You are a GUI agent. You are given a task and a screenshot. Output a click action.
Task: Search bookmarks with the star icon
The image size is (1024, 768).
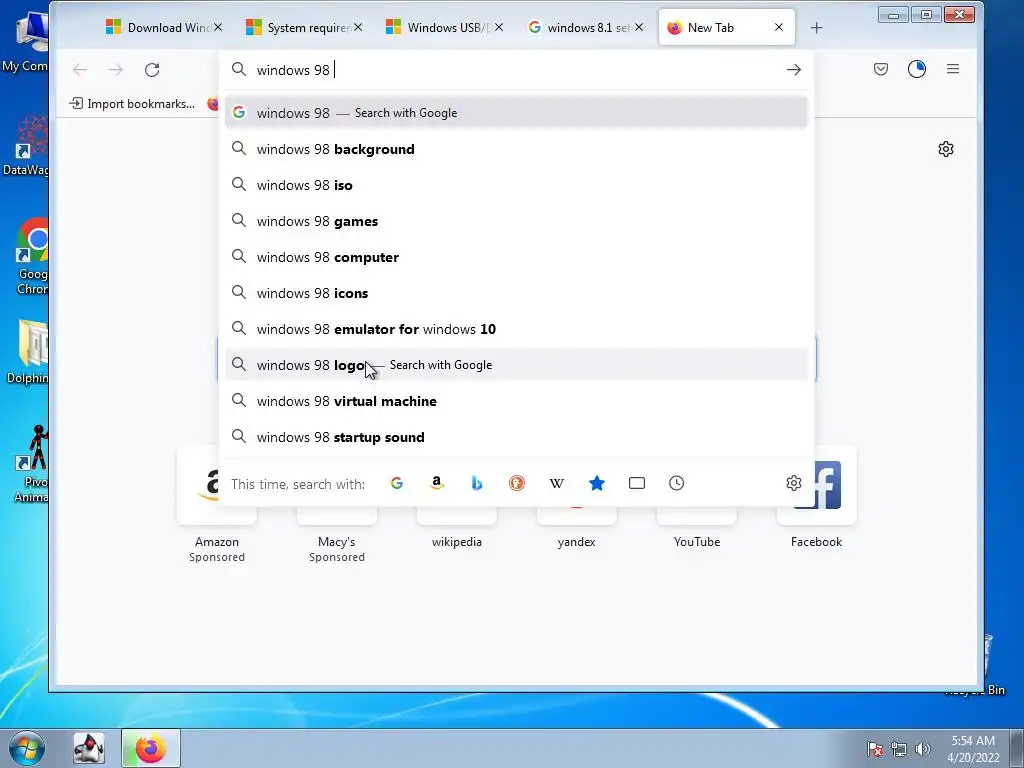(x=597, y=483)
